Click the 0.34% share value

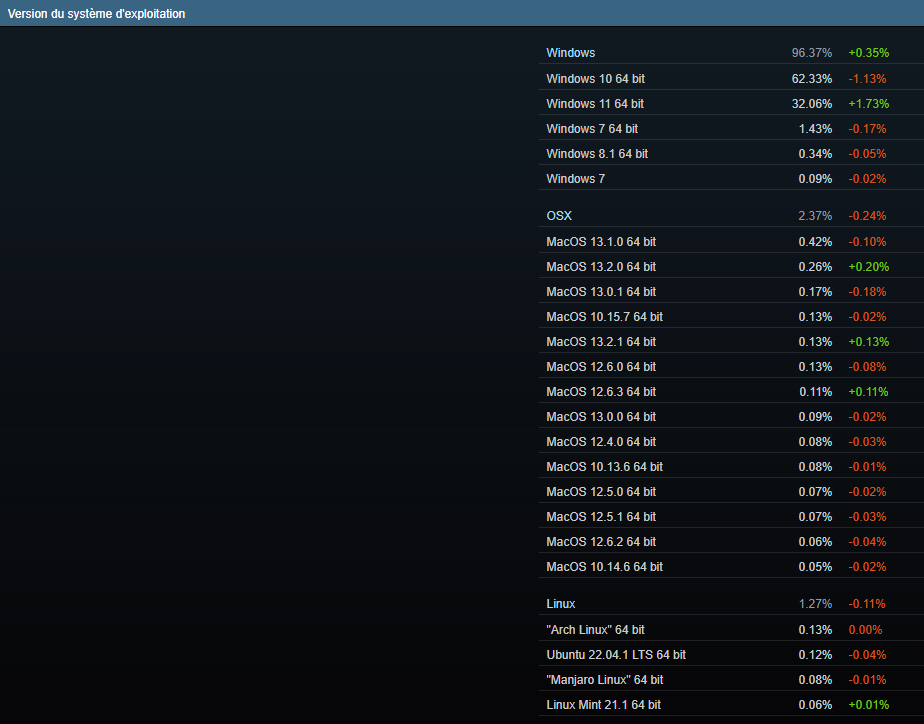click(x=815, y=154)
